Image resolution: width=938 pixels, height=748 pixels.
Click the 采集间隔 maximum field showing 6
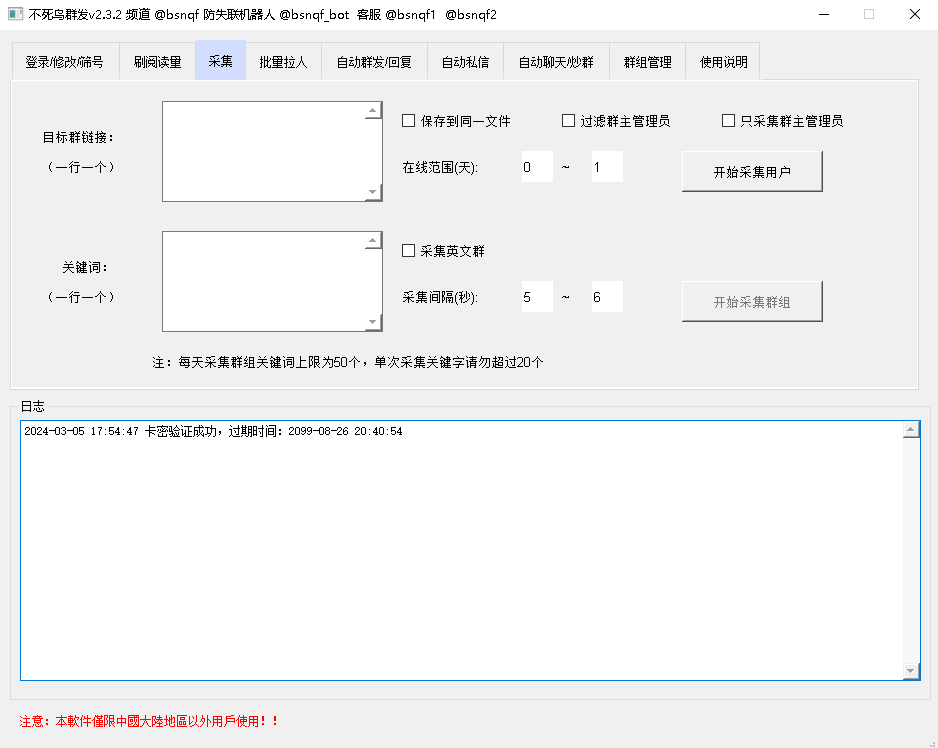click(607, 297)
